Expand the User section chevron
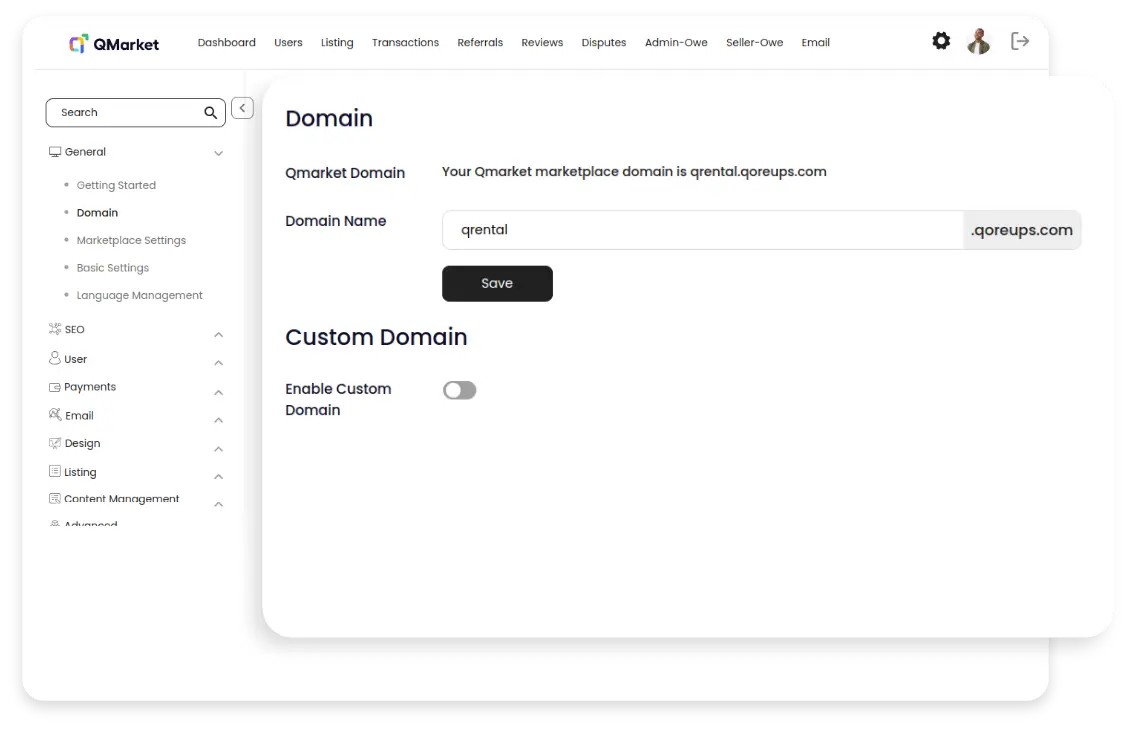 [x=218, y=362]
